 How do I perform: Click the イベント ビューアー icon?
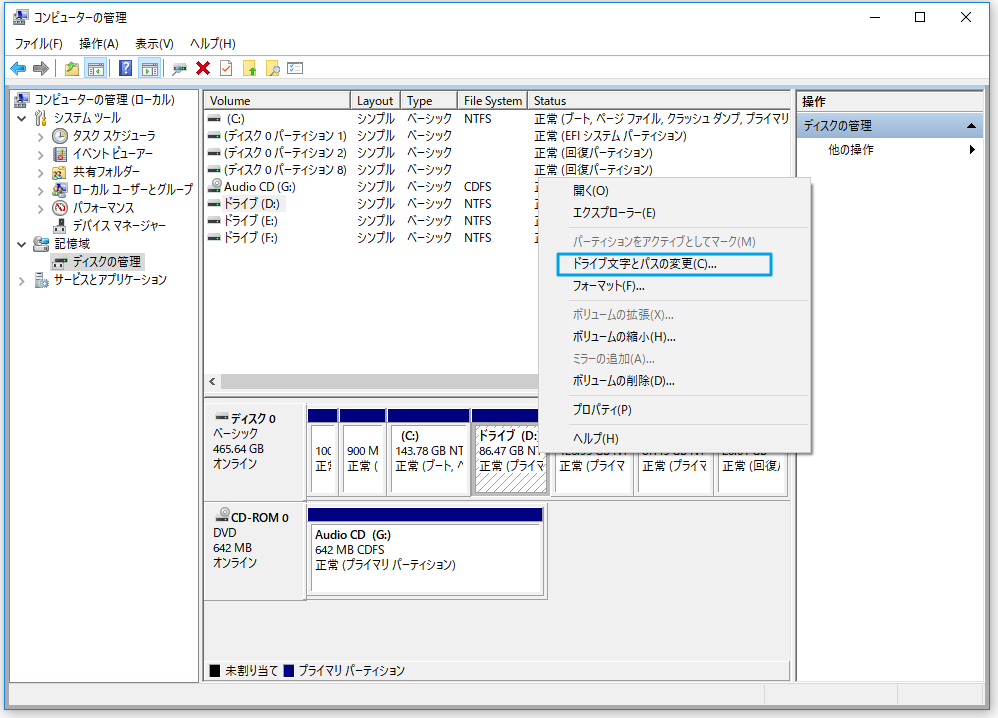60,153
